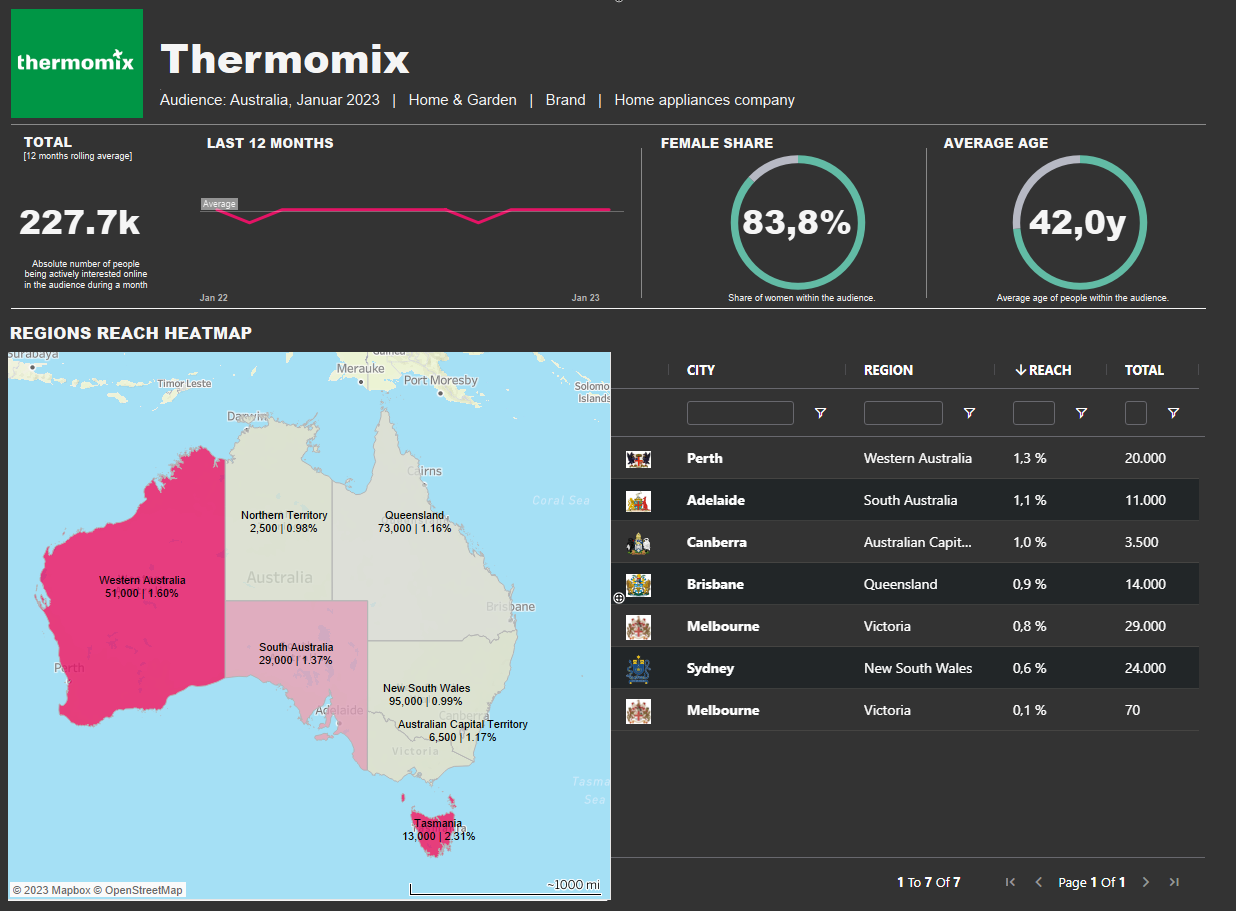Go to the first page of the table
Viewport: 1236px width, 911px height.
pos(1010,882)
